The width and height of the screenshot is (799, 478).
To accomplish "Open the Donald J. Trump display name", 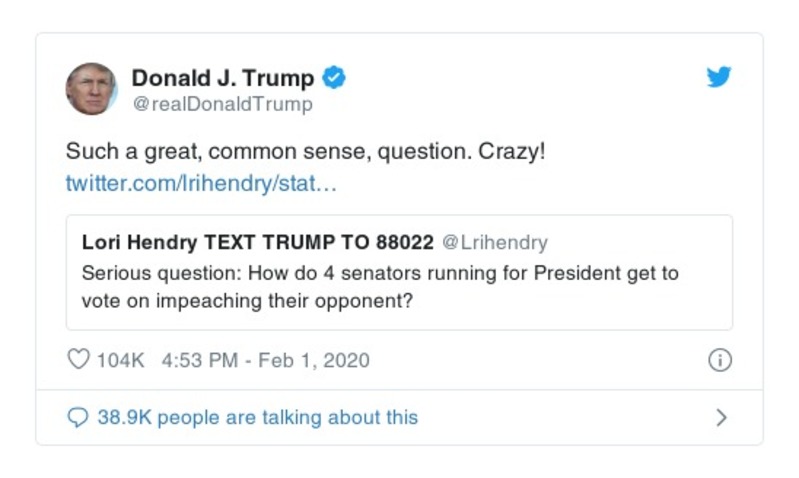I will pyautogui.click(x=222, y=78).
